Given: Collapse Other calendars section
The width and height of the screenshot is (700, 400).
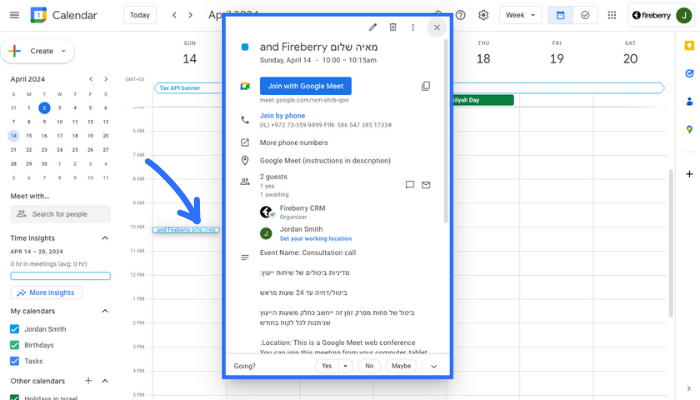Looking at the screenshot, I should coord(105,381).
